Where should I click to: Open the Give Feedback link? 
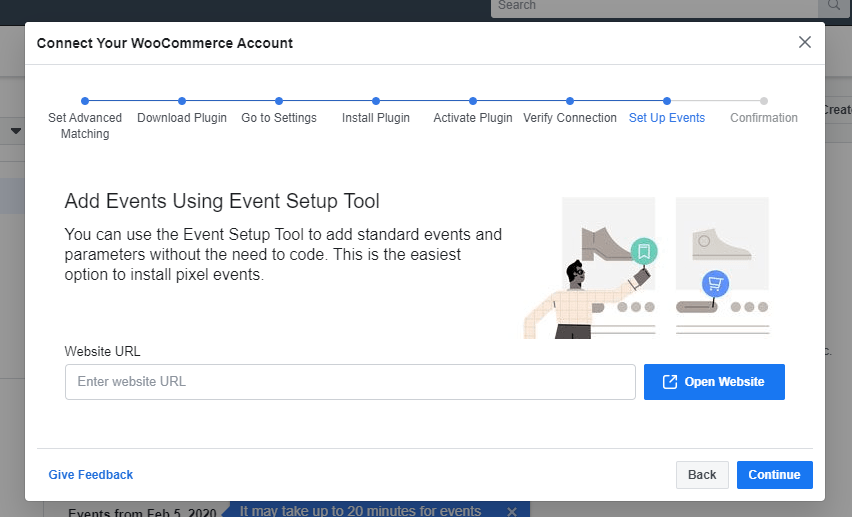click(91, 475)
